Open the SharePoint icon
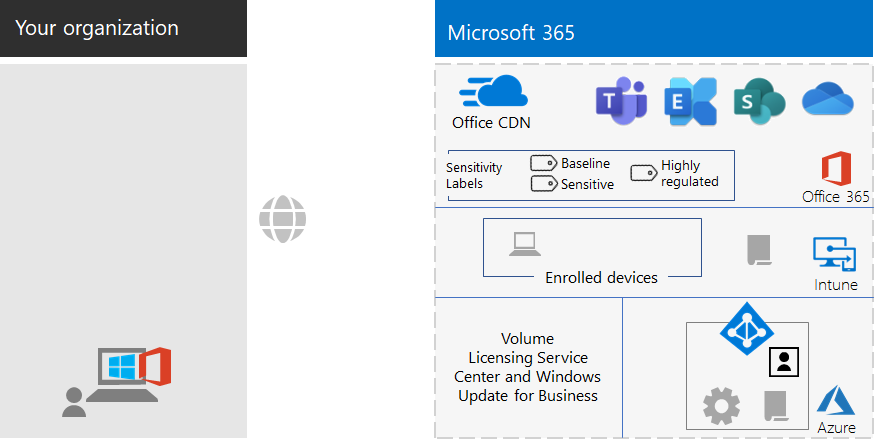 pos(759,101)
